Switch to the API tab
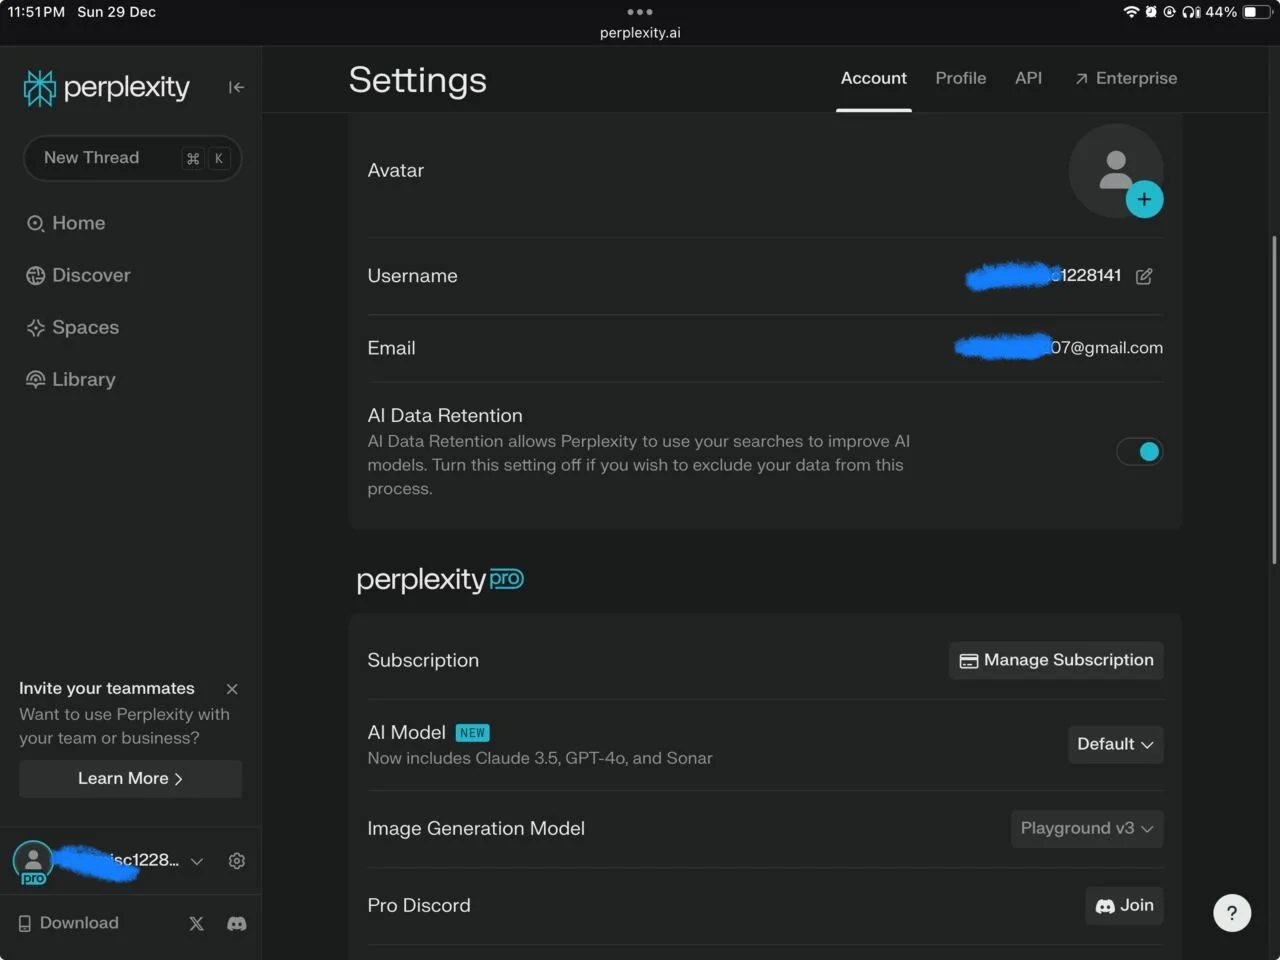The image size is (1280, 960). coord(1028,78)
